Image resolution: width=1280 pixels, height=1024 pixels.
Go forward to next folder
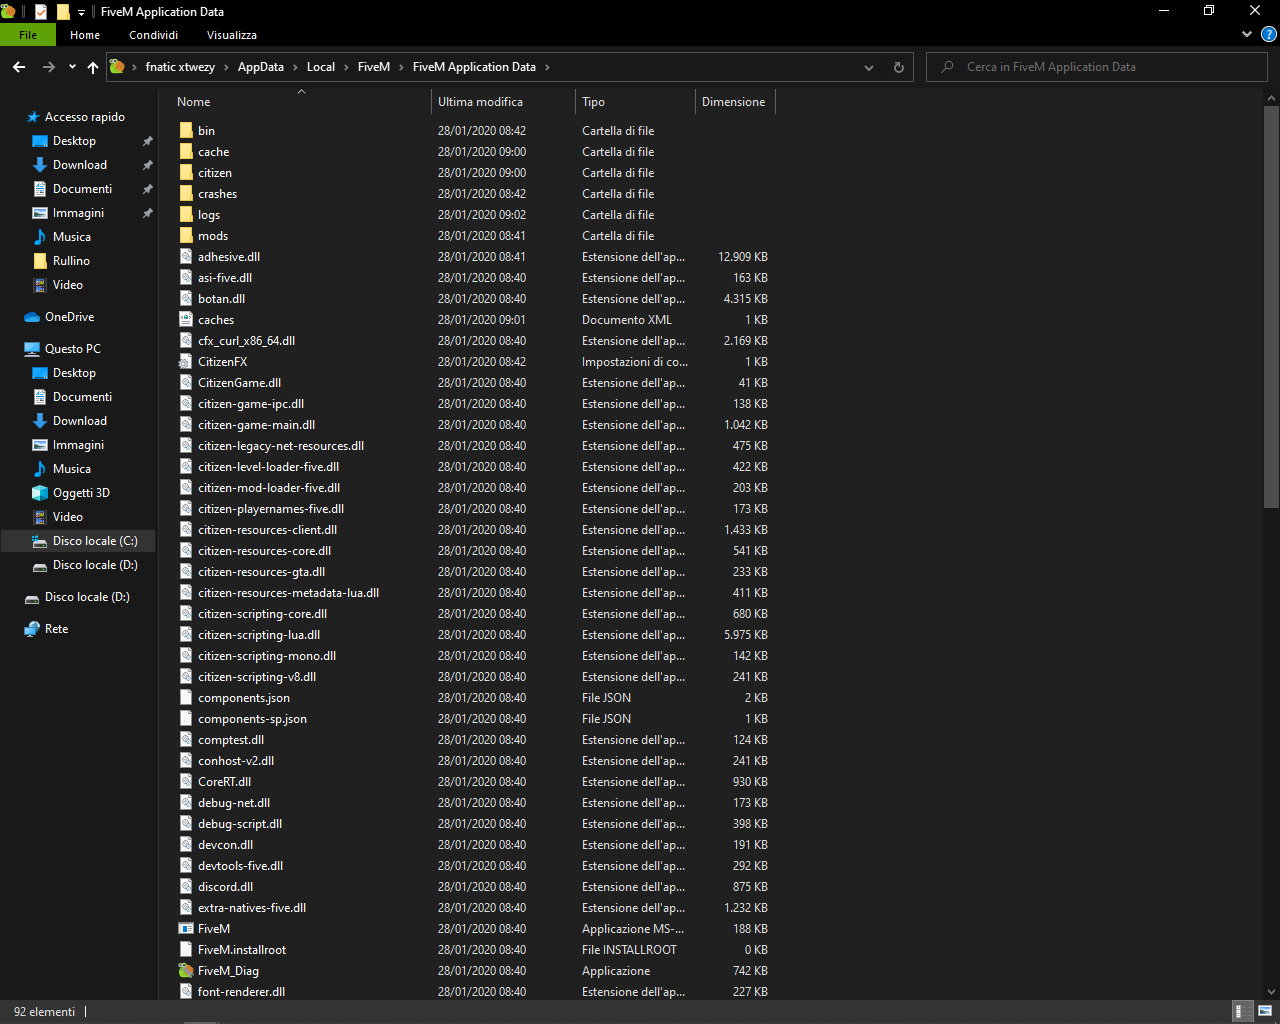pos(48,67)
